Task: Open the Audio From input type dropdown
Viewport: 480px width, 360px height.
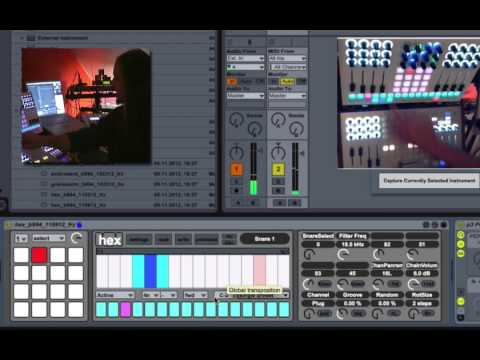Action: click(x=245, y=58)
